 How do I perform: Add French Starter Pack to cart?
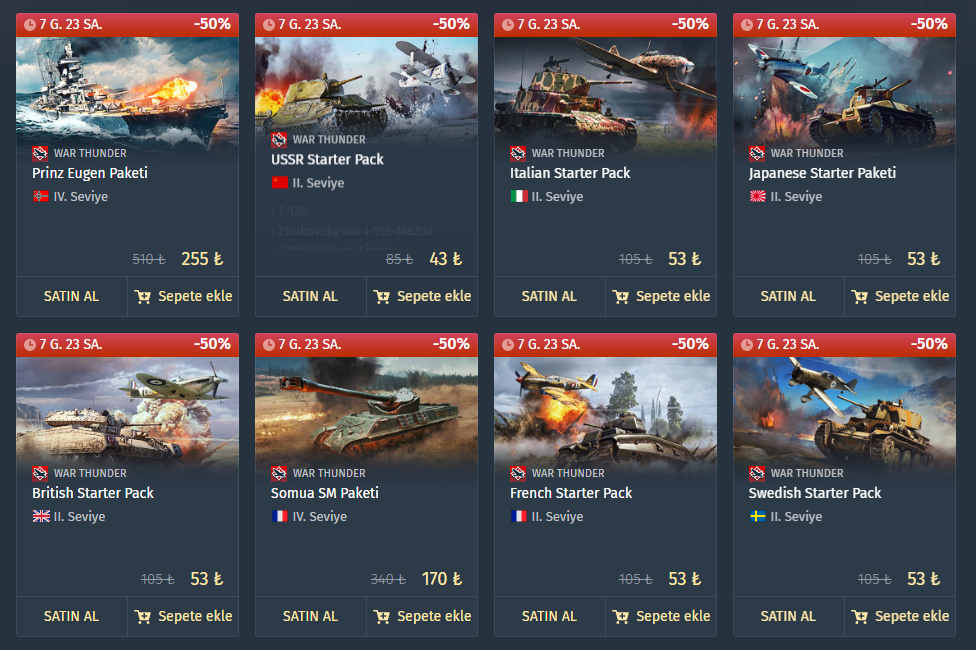[661, 616]
